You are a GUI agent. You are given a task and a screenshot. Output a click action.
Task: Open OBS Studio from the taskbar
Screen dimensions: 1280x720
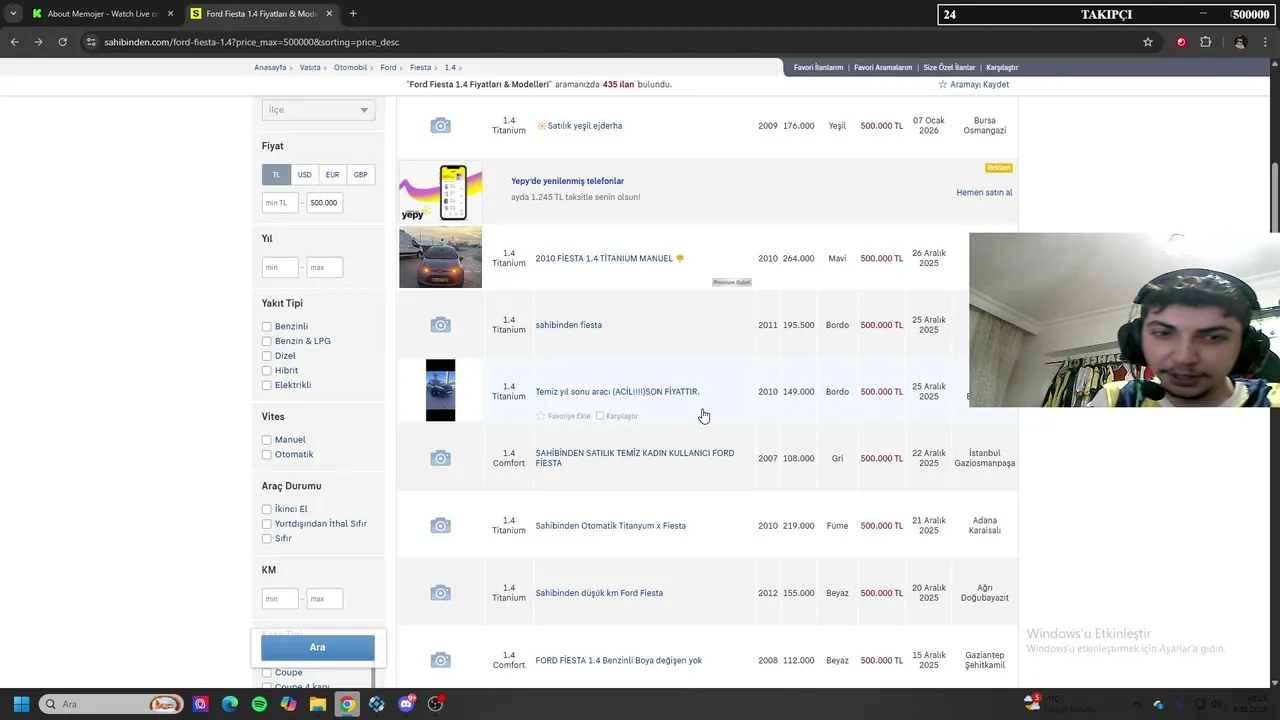point(435,704)
